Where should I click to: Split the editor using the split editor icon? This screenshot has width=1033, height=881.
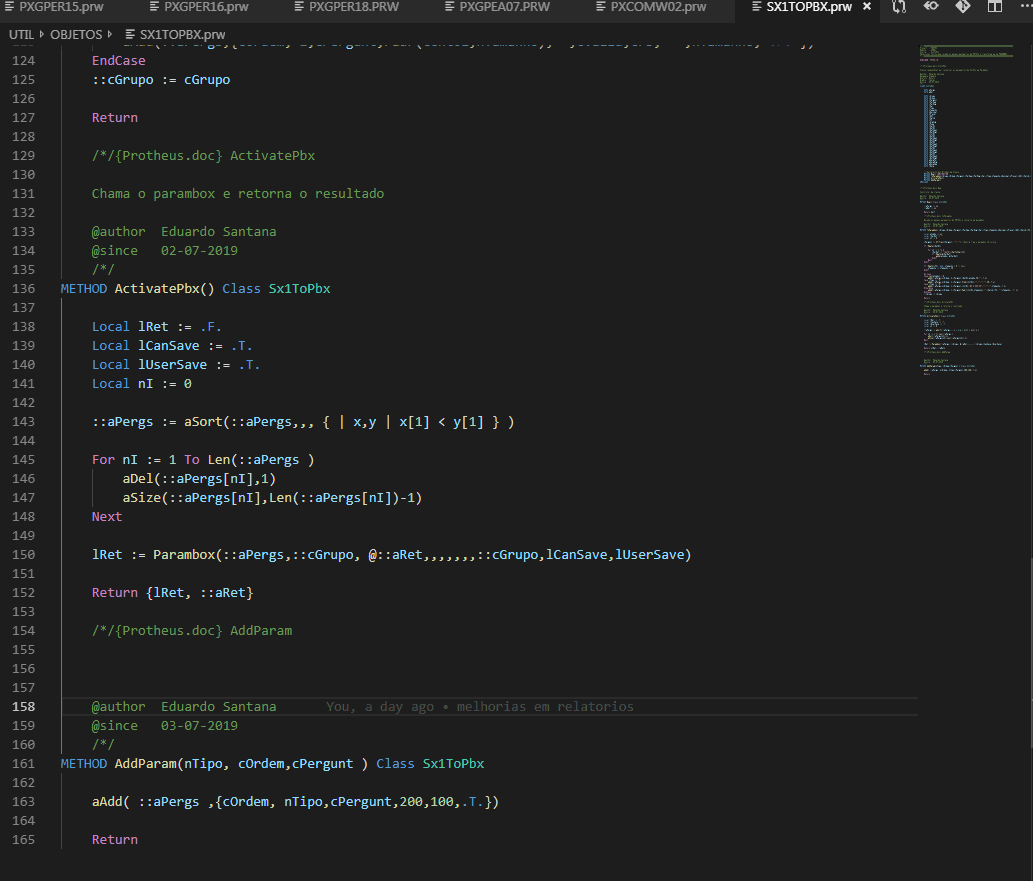click(x=994, y=7)
